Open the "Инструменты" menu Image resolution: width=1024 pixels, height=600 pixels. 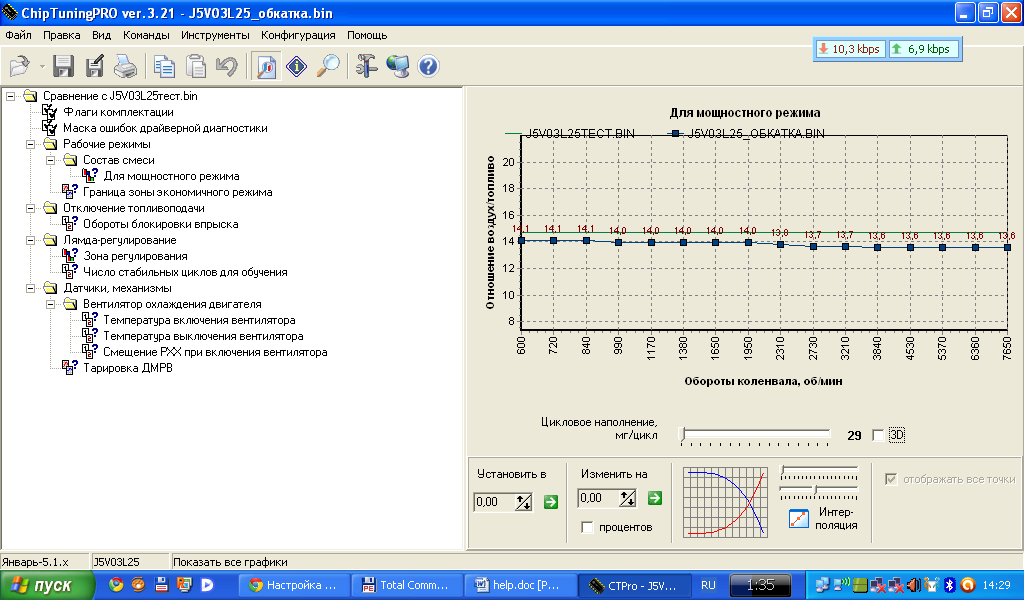[216, 35]
